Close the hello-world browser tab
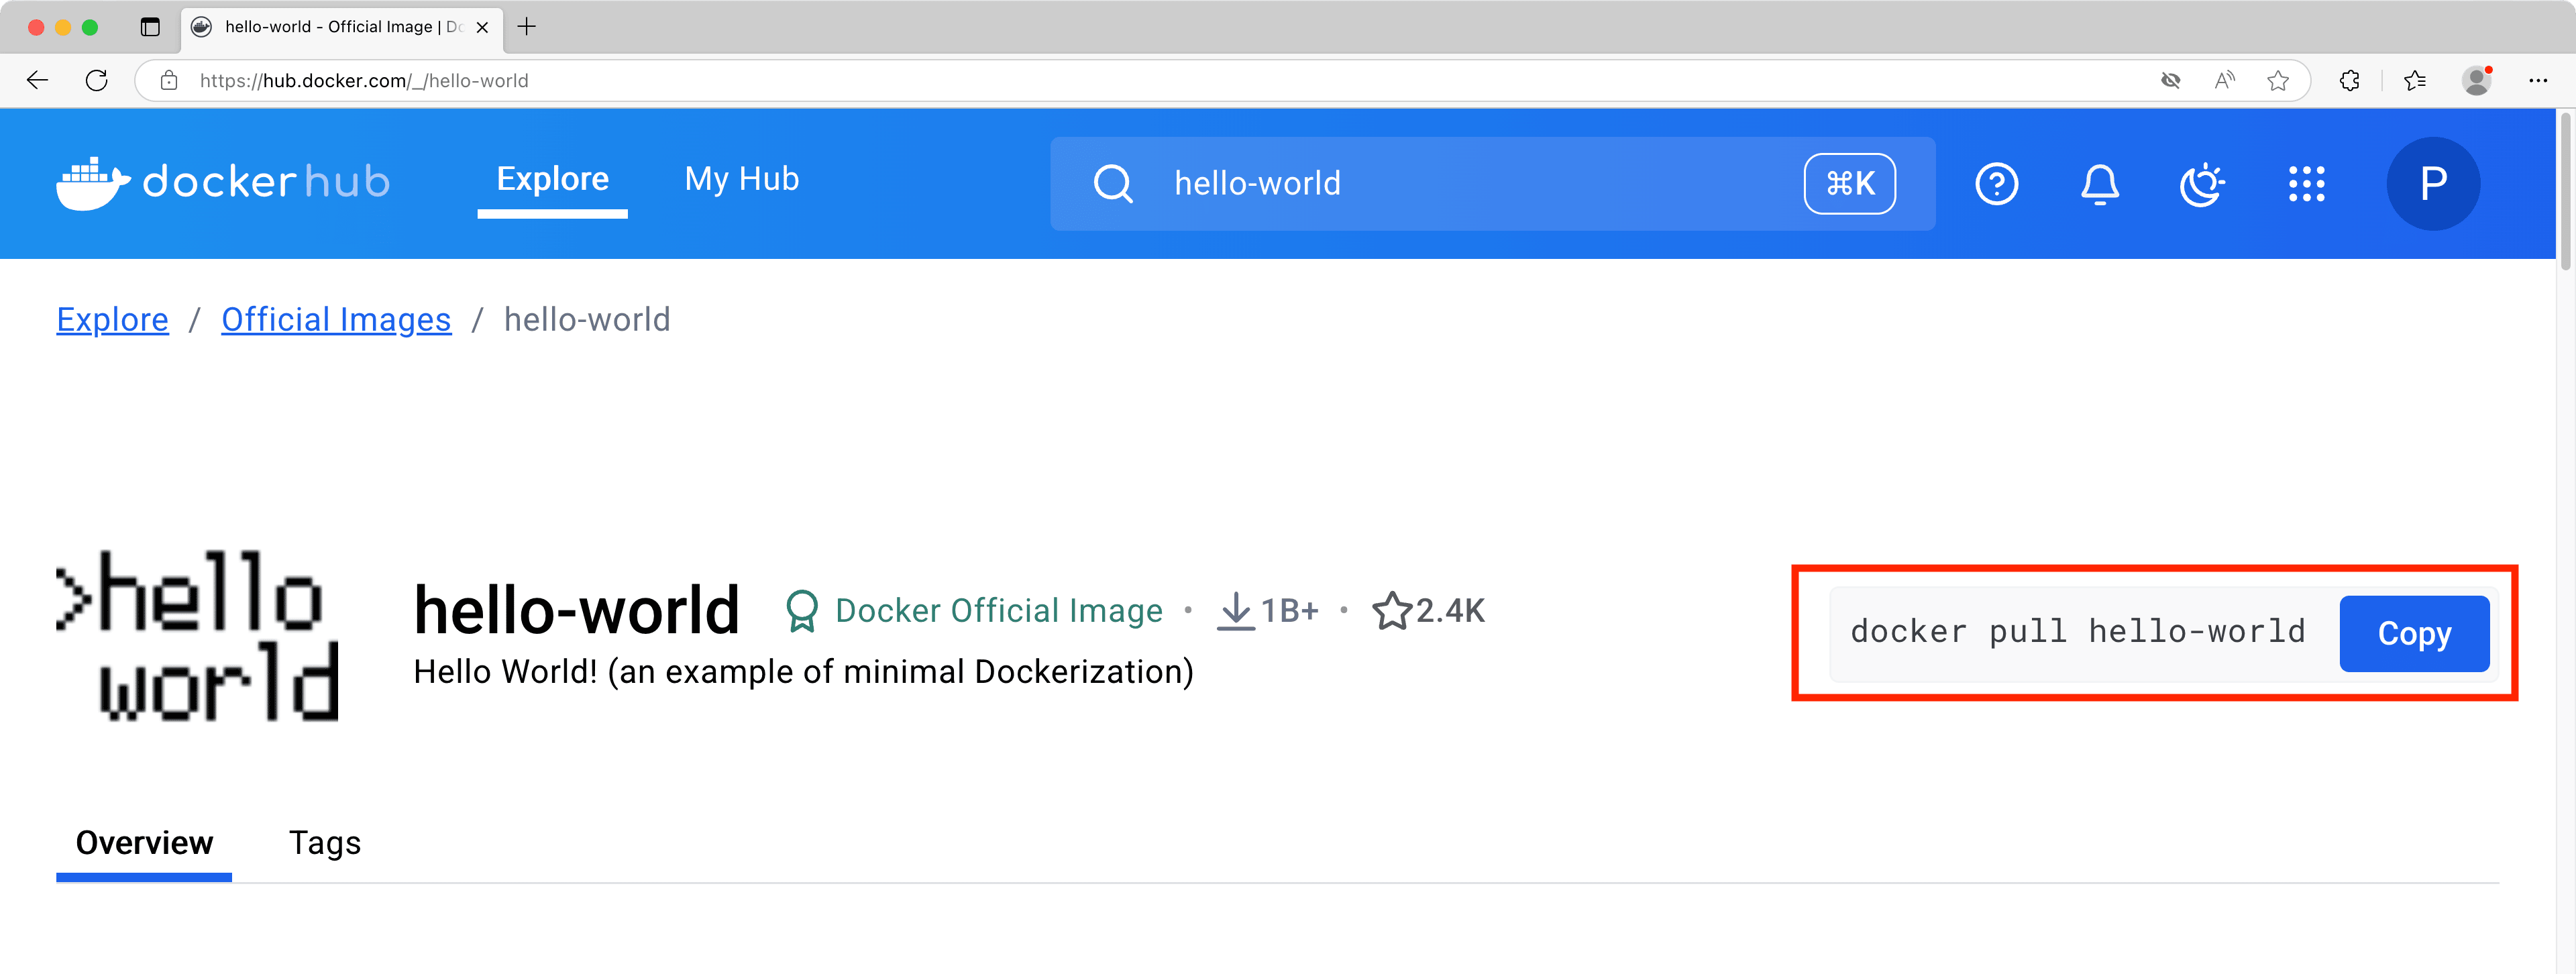2576x974 pixels. 482,27
